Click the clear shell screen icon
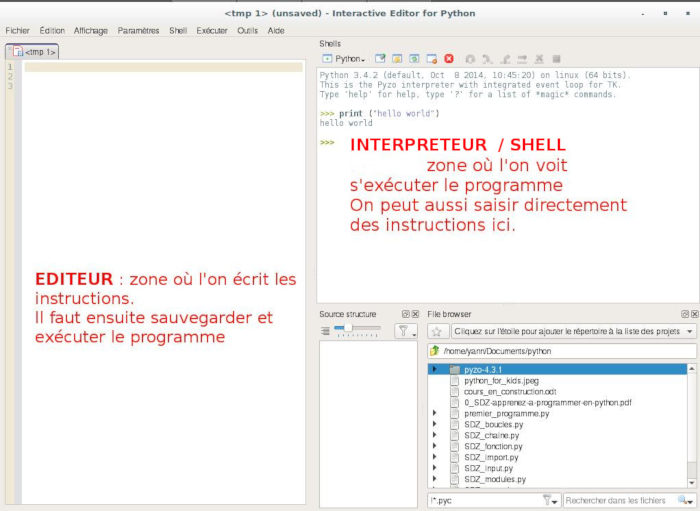This screenshot has height=511, width=700. pyautogui.click(x=380, y=58)
